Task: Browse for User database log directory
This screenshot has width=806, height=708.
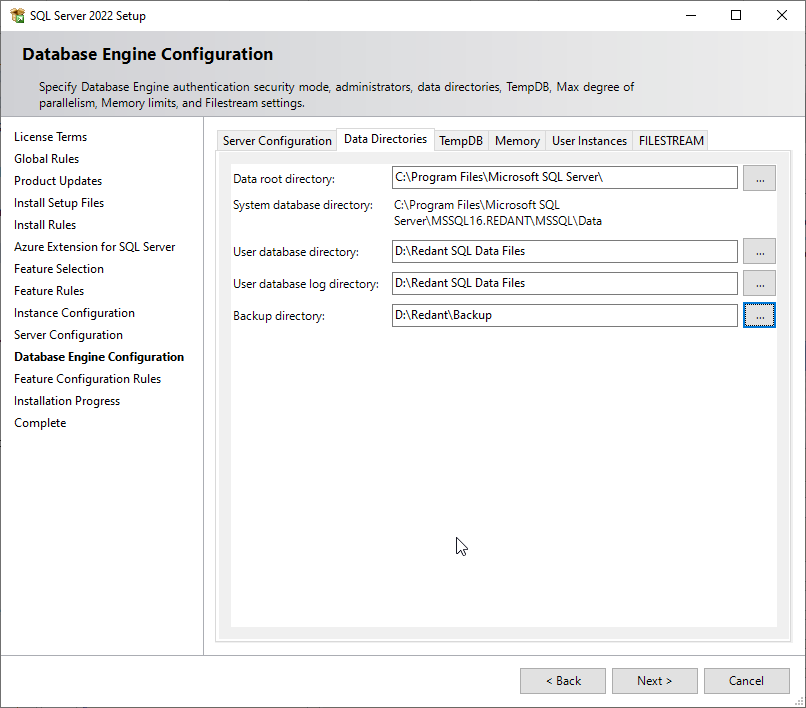Action: (x=760, y=283)
